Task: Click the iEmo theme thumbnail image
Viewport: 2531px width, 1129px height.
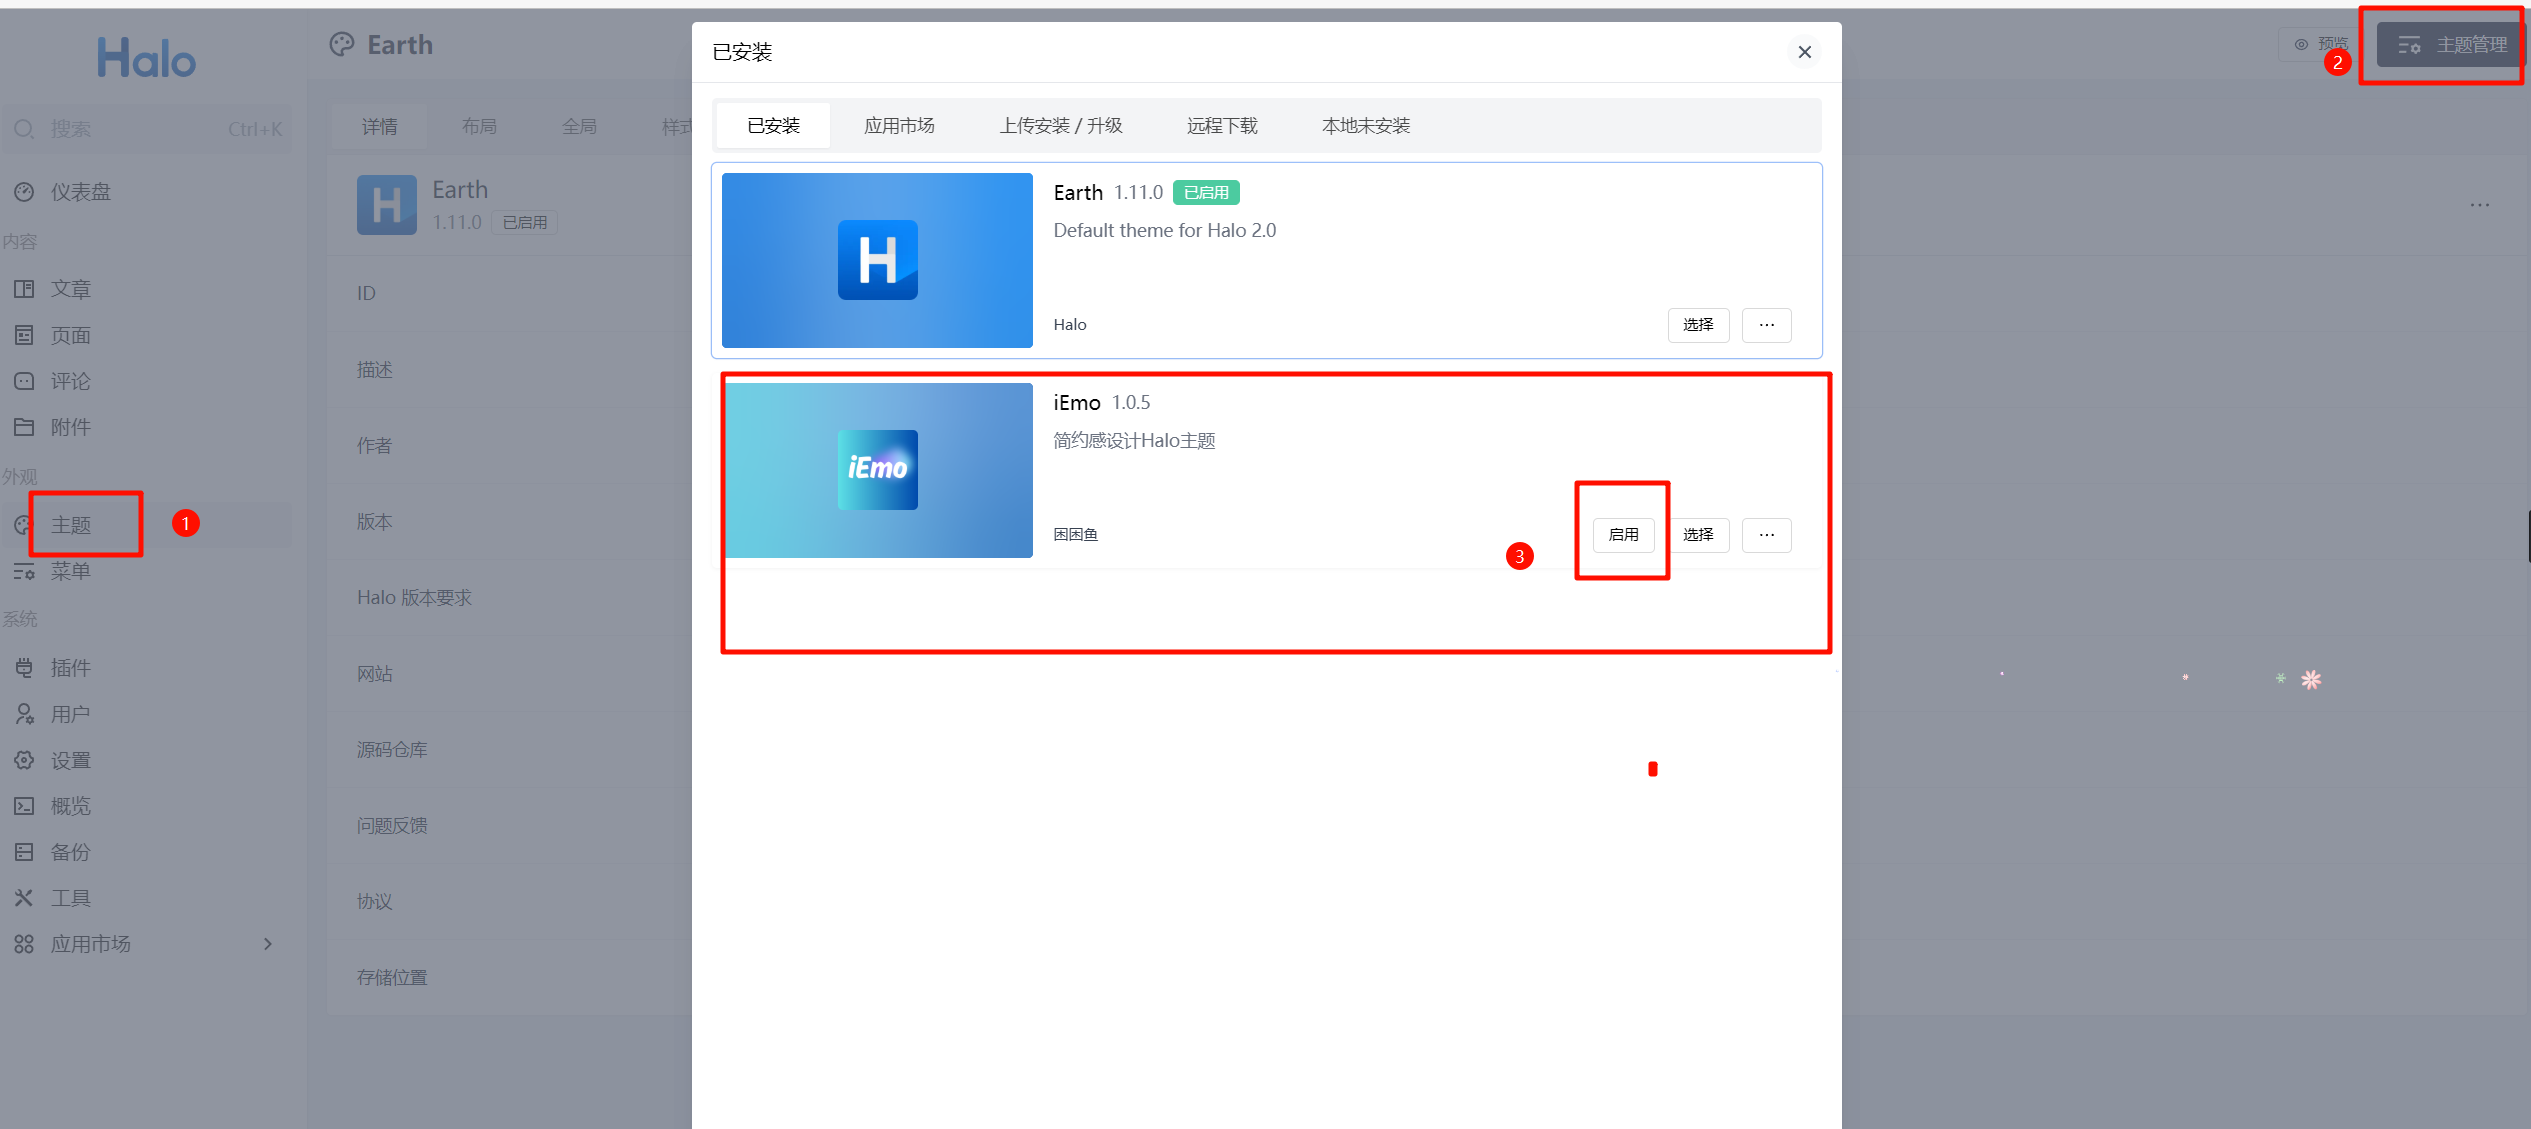Action: 877,470
